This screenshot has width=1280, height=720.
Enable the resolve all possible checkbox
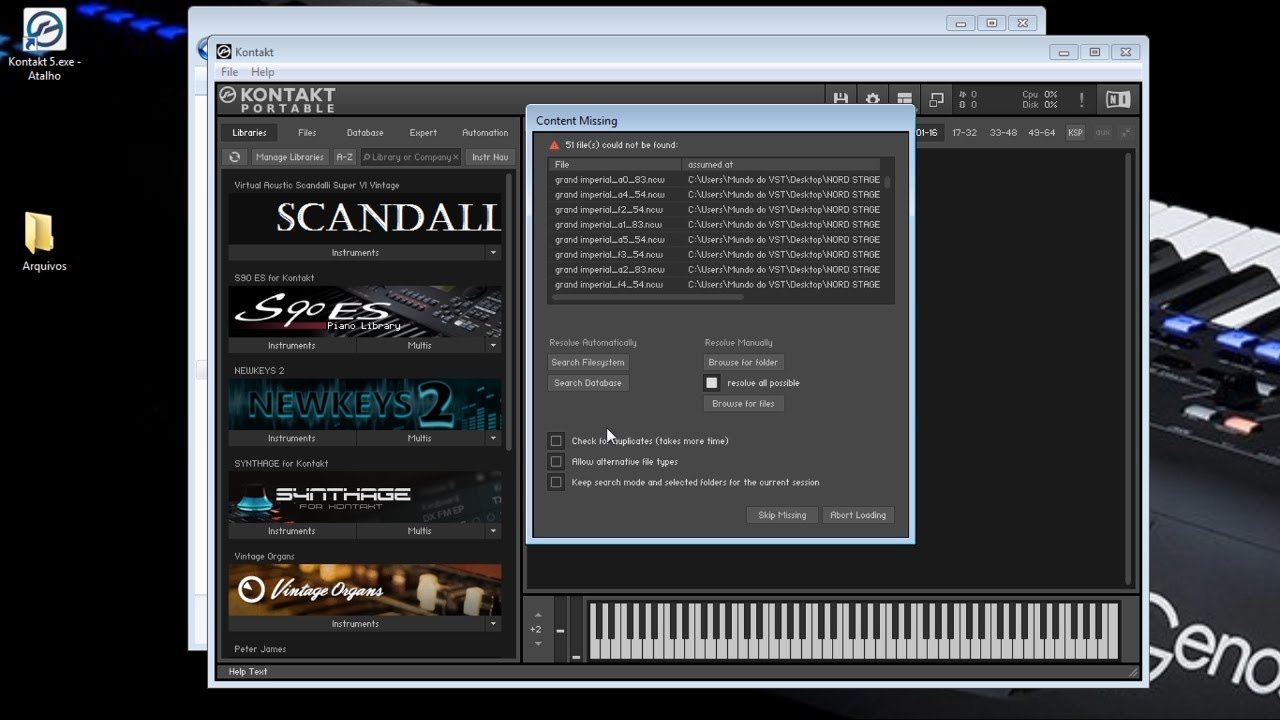pyautogui.click(x=711, y=383)
